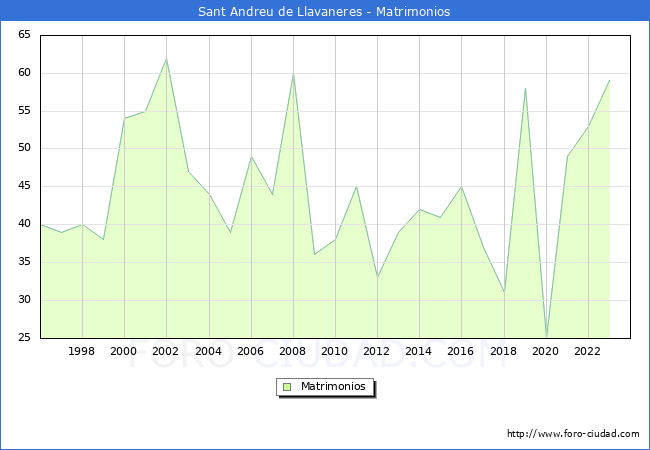Click the green Matrimonios legend swatch
Screen dimensions: 650x450
(x=287, y=386)
